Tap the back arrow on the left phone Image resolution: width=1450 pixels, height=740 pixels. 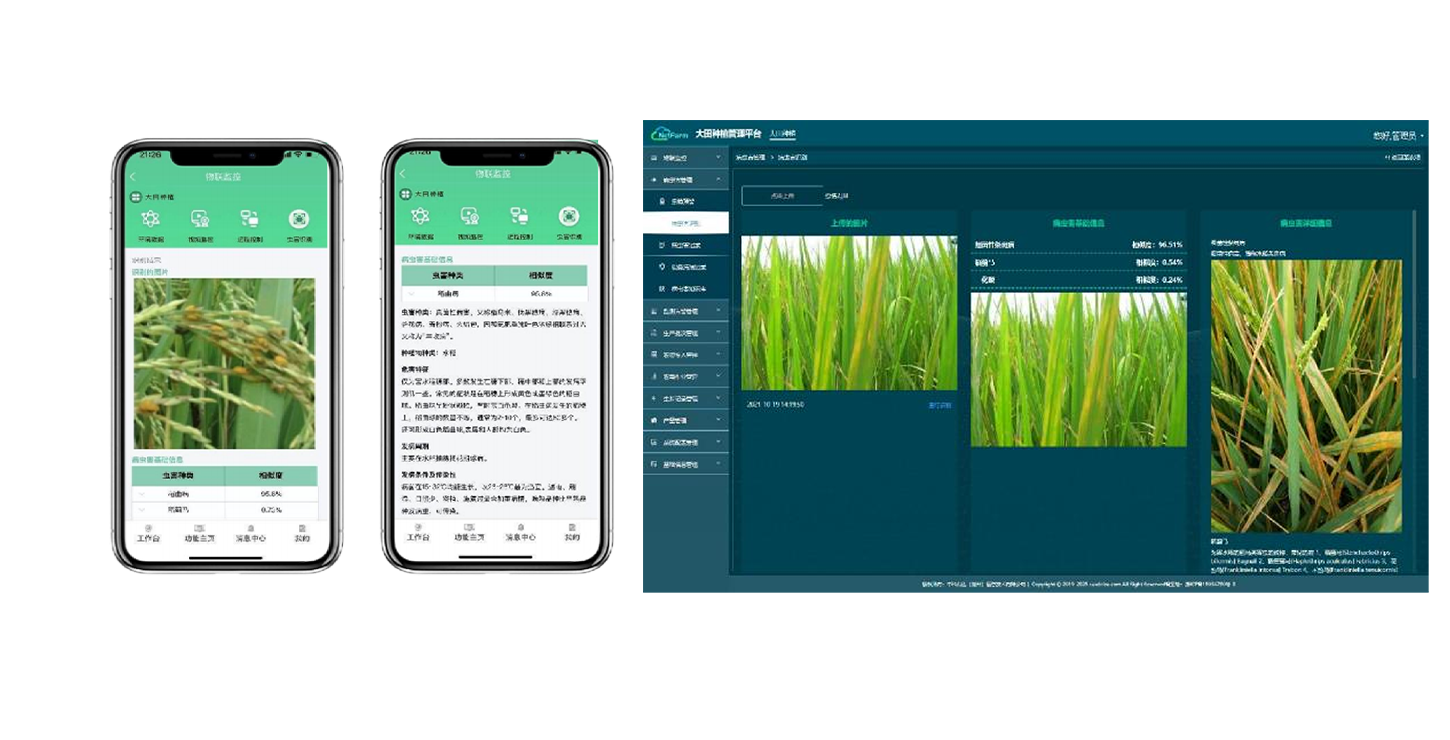[134, 176]
